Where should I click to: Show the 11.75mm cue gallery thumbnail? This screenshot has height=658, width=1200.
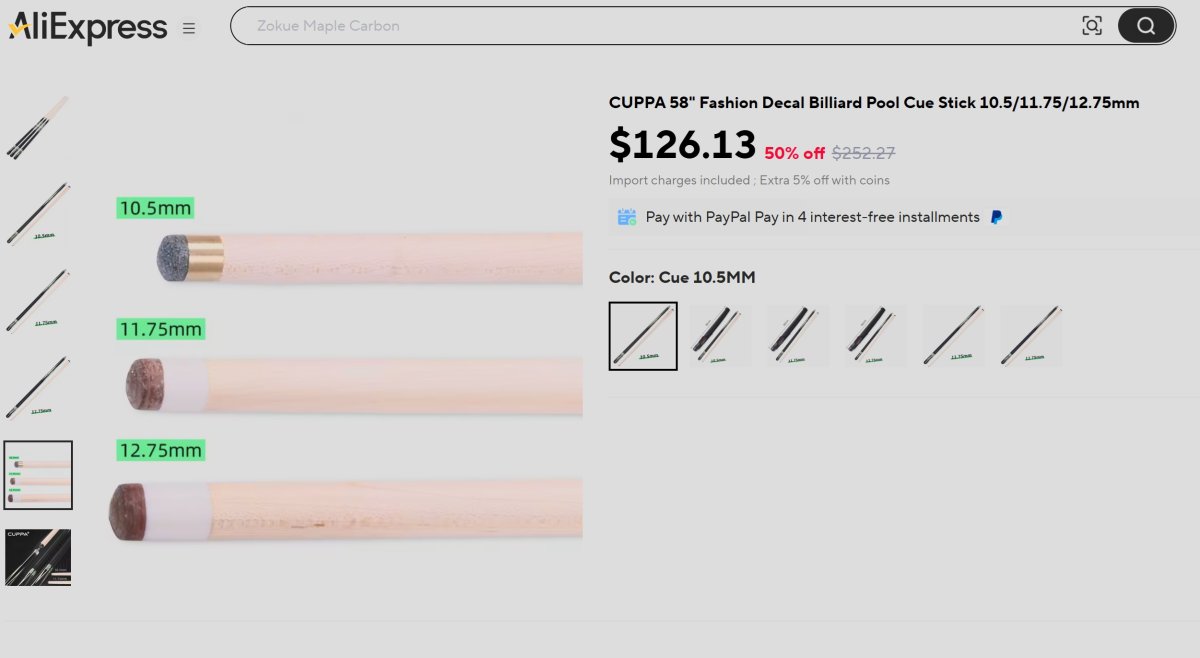click(38, 300)
